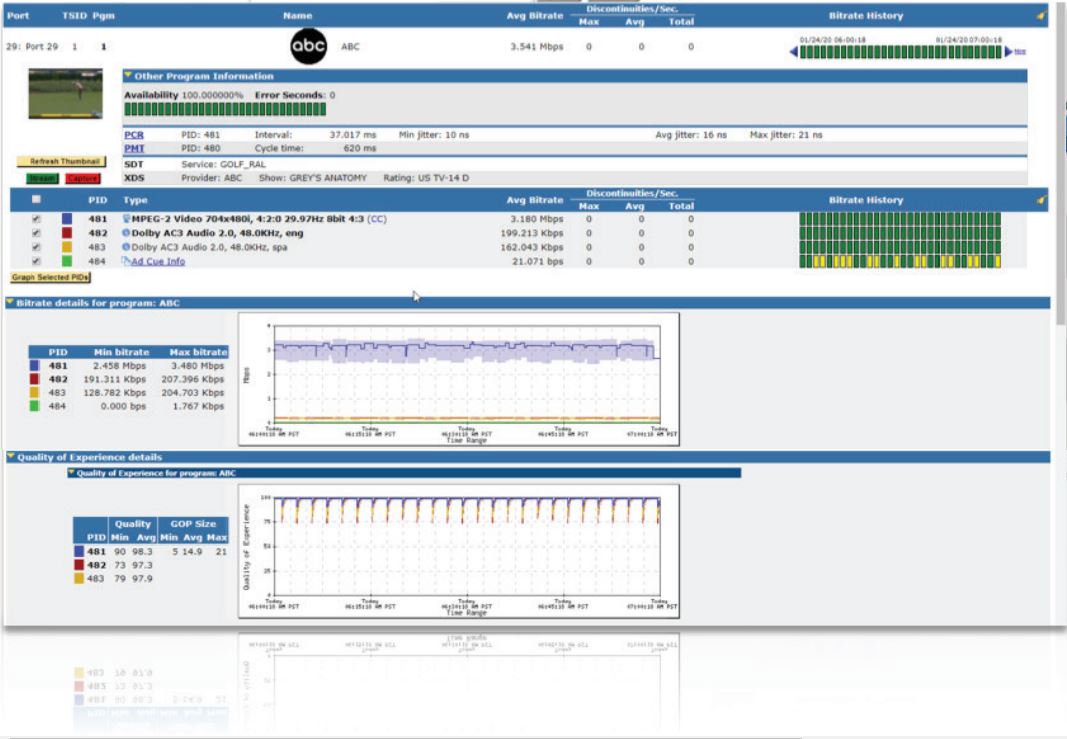Collapse Quality of Experience for program ABC subsection
The height and width of the screenshot is (739, 1067).
click(x=71, y=472)
